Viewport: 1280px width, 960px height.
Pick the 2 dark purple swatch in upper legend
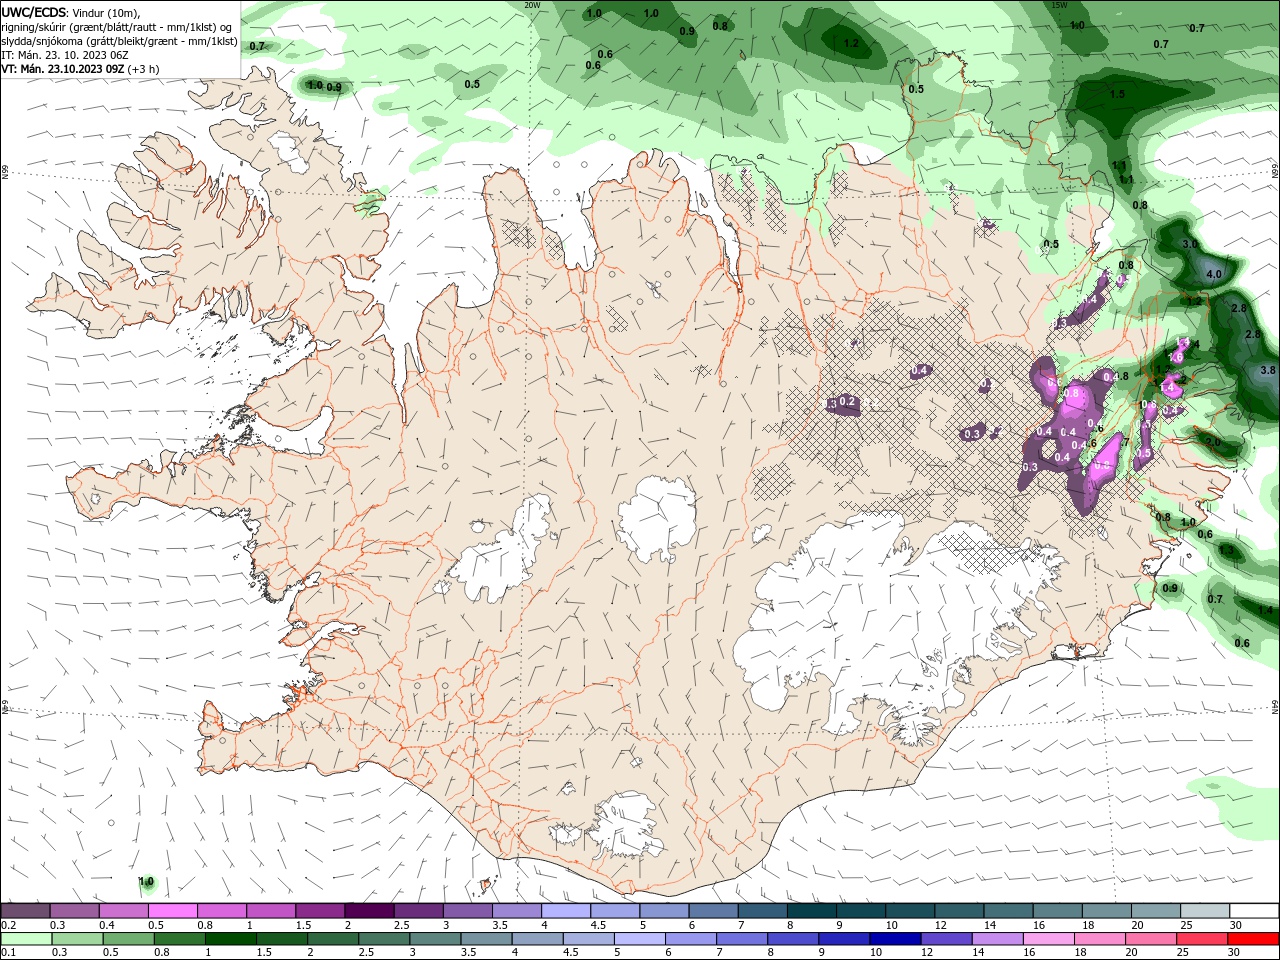tap(369, 910)
